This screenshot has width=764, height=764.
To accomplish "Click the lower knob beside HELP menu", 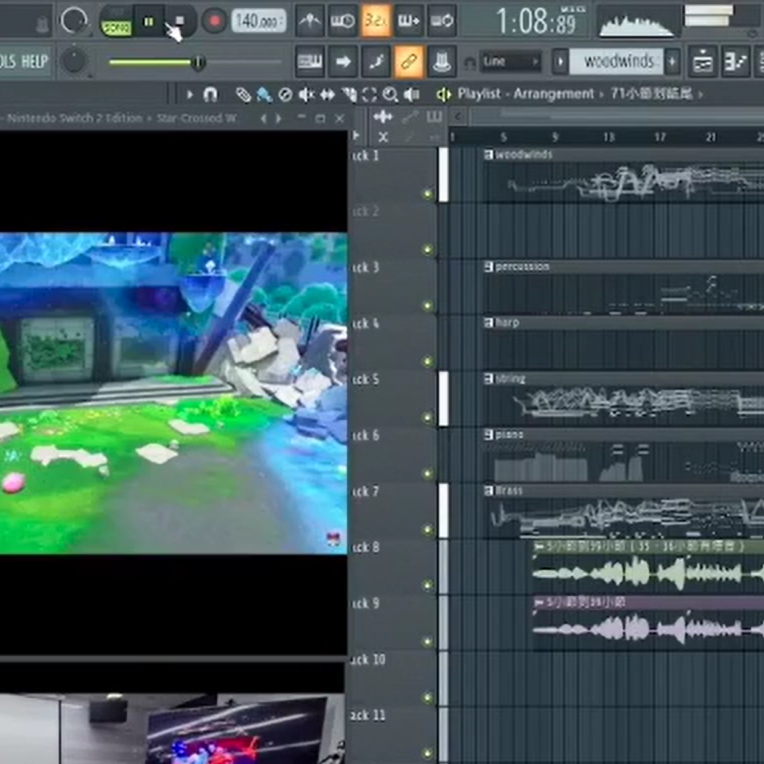I will [74, 61].
